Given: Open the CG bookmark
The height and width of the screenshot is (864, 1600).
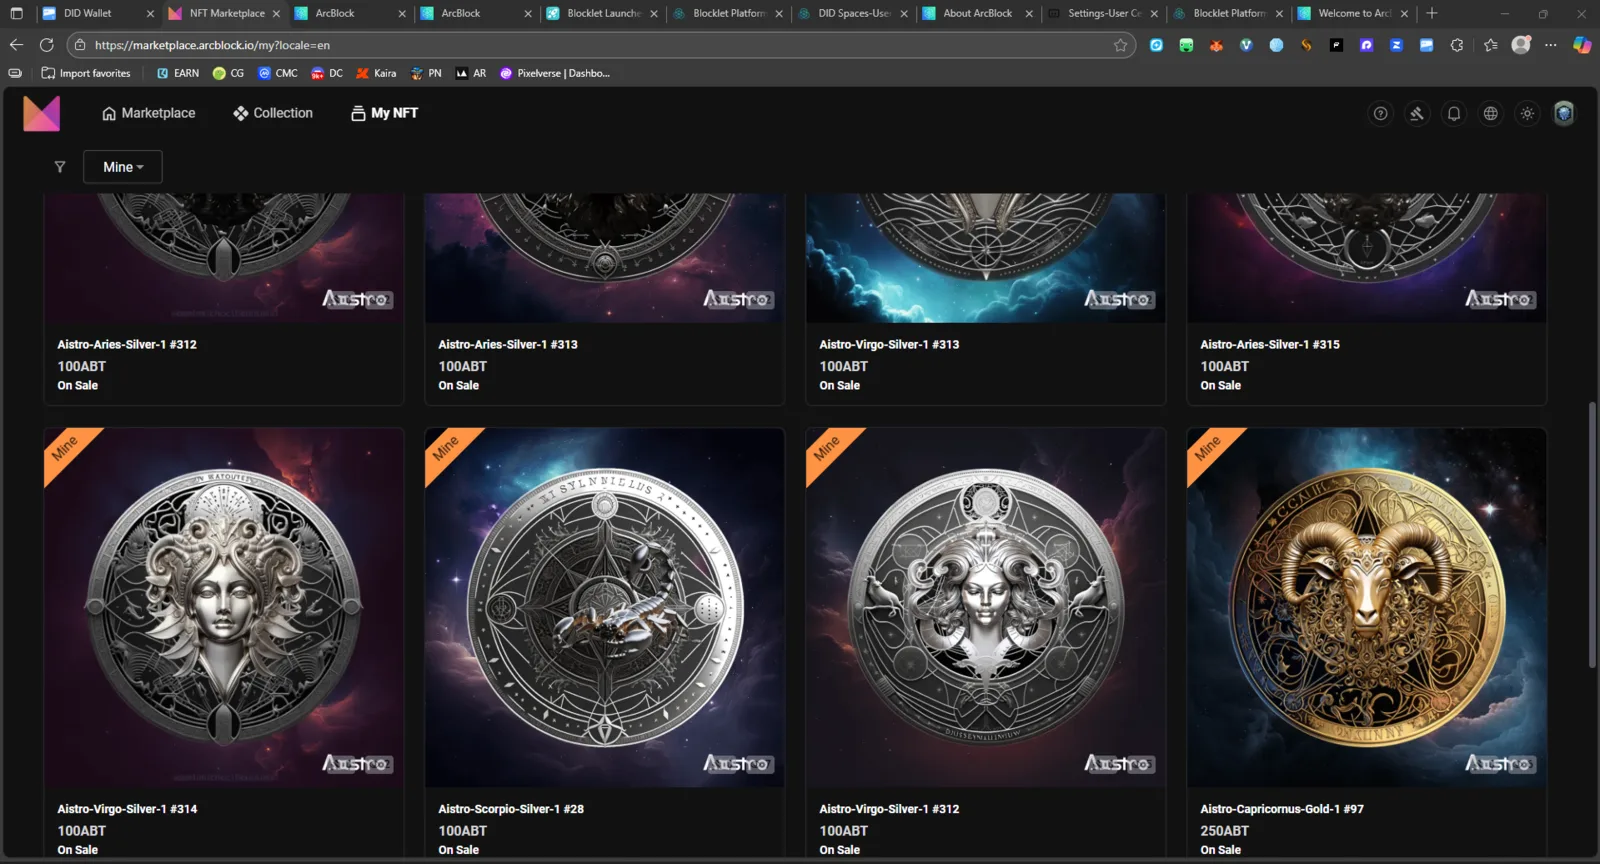Looking at the screenshot, I should [x=228, y=73].
